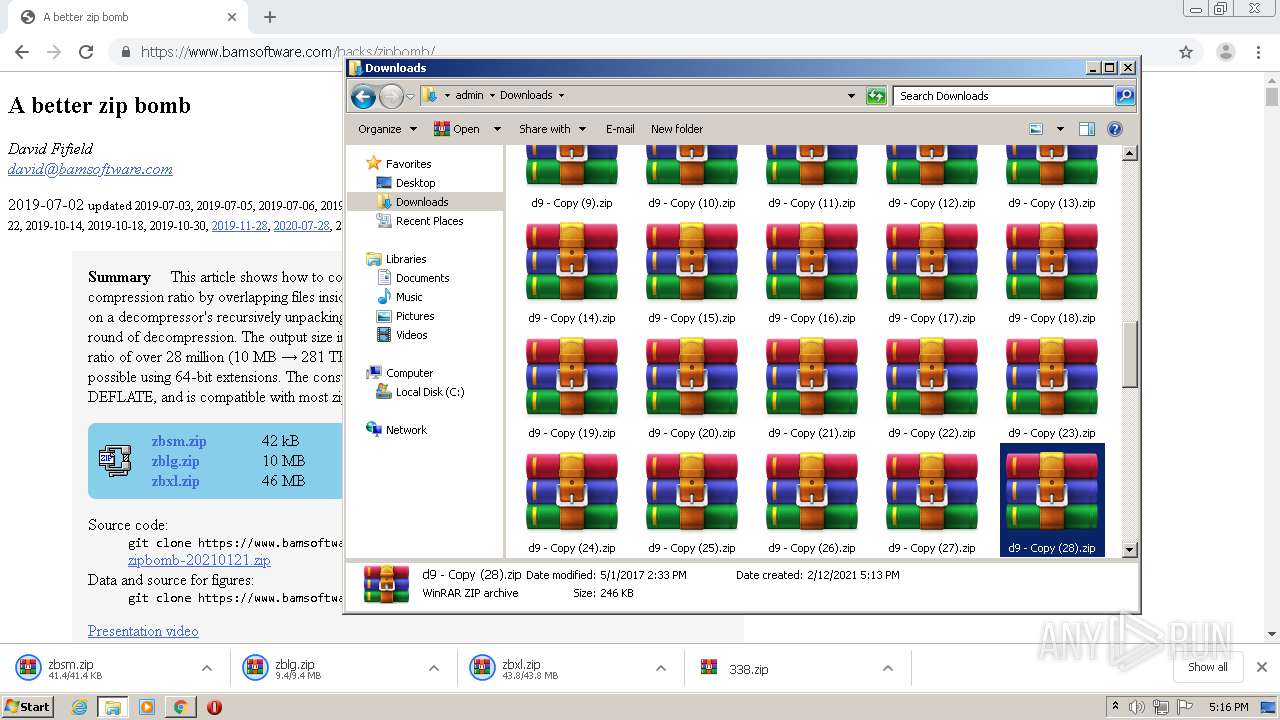Select d9 - Copy (22).zip archive icon
Viewport: 1280px width, 720px height.
pyautogui.click(x=932, y=377)
